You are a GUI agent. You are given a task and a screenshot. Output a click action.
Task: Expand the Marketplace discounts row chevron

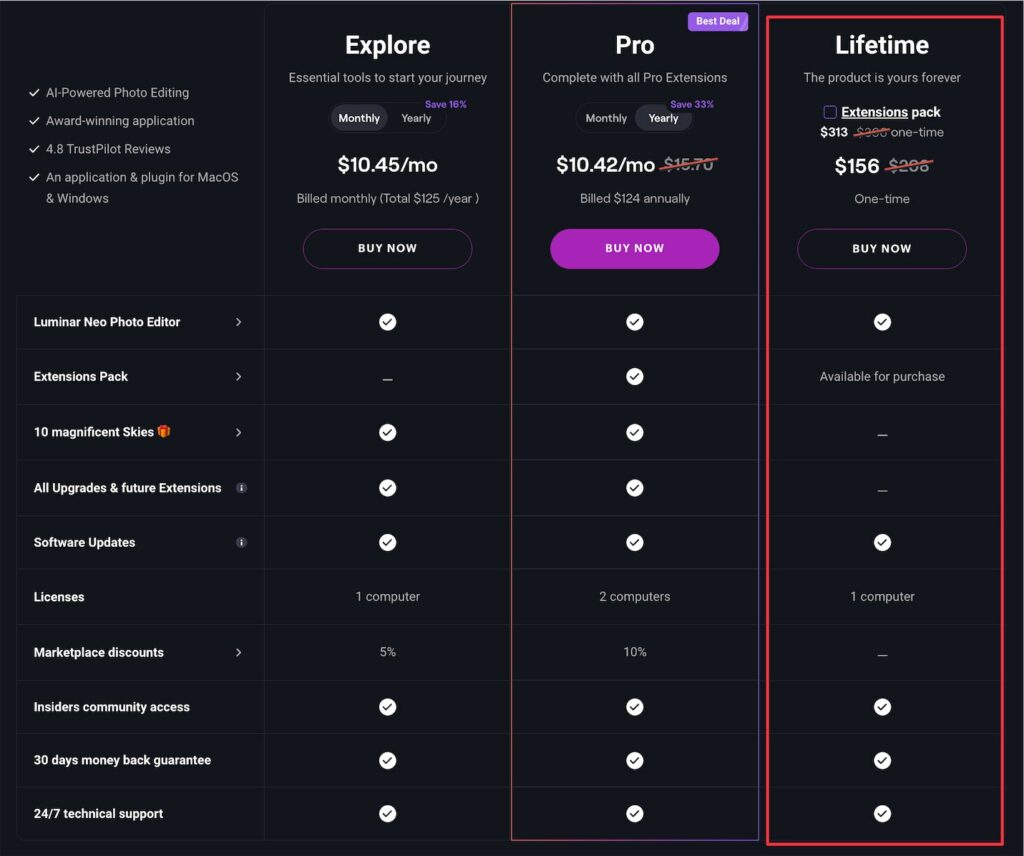coord(238,652)
